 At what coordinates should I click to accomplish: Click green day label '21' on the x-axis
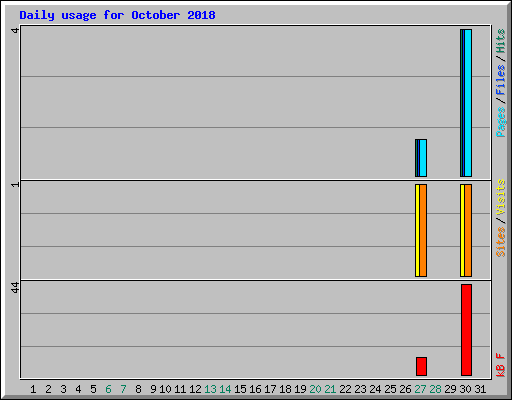click(x=330, y=389)
